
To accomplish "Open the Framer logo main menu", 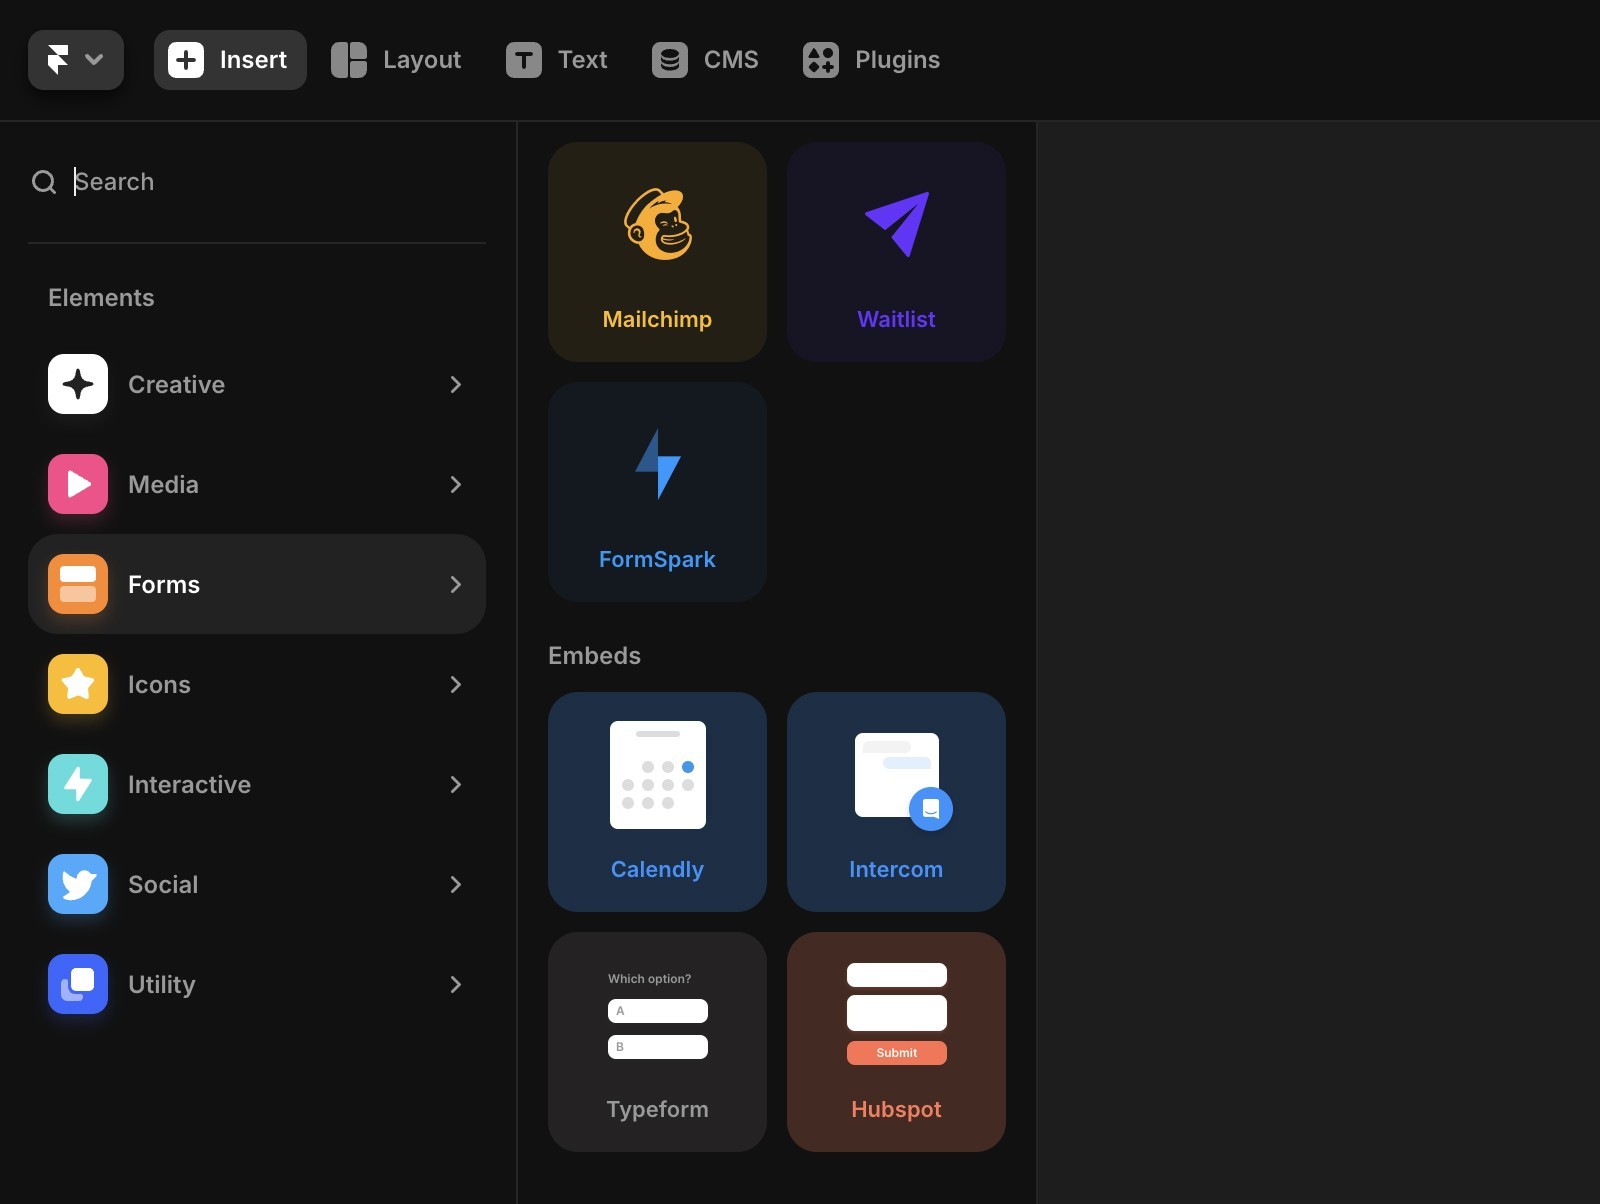I will (x=76, y=60).
